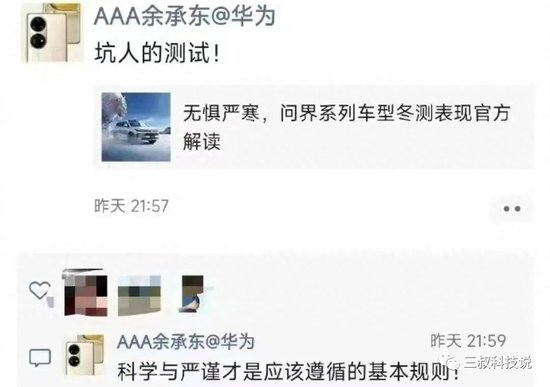This screenshot has width=550, height=387.
Task: Open article 无惧严寒，问界系列车型冬测表现官方解读
Action: (x=346, y=127)
